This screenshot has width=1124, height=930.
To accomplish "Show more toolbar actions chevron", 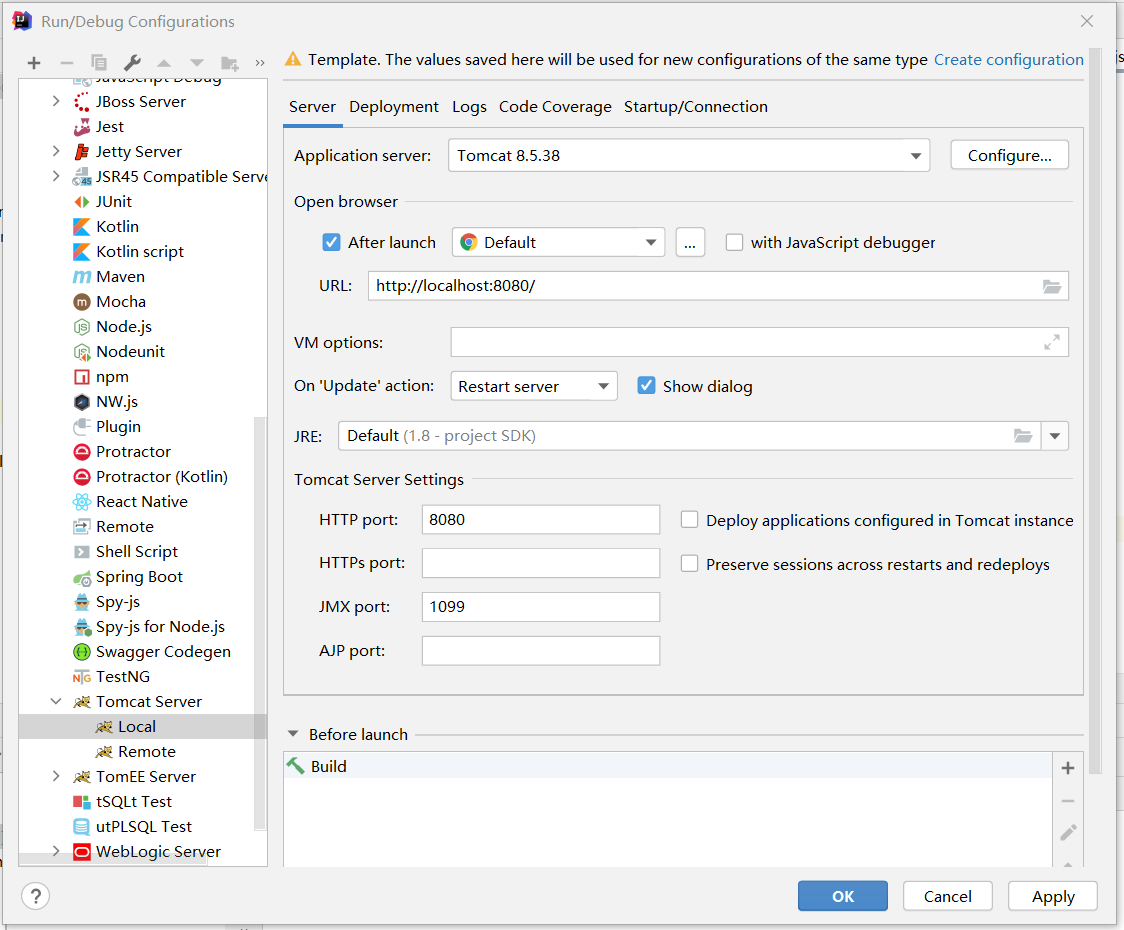I will pos(259,63).
